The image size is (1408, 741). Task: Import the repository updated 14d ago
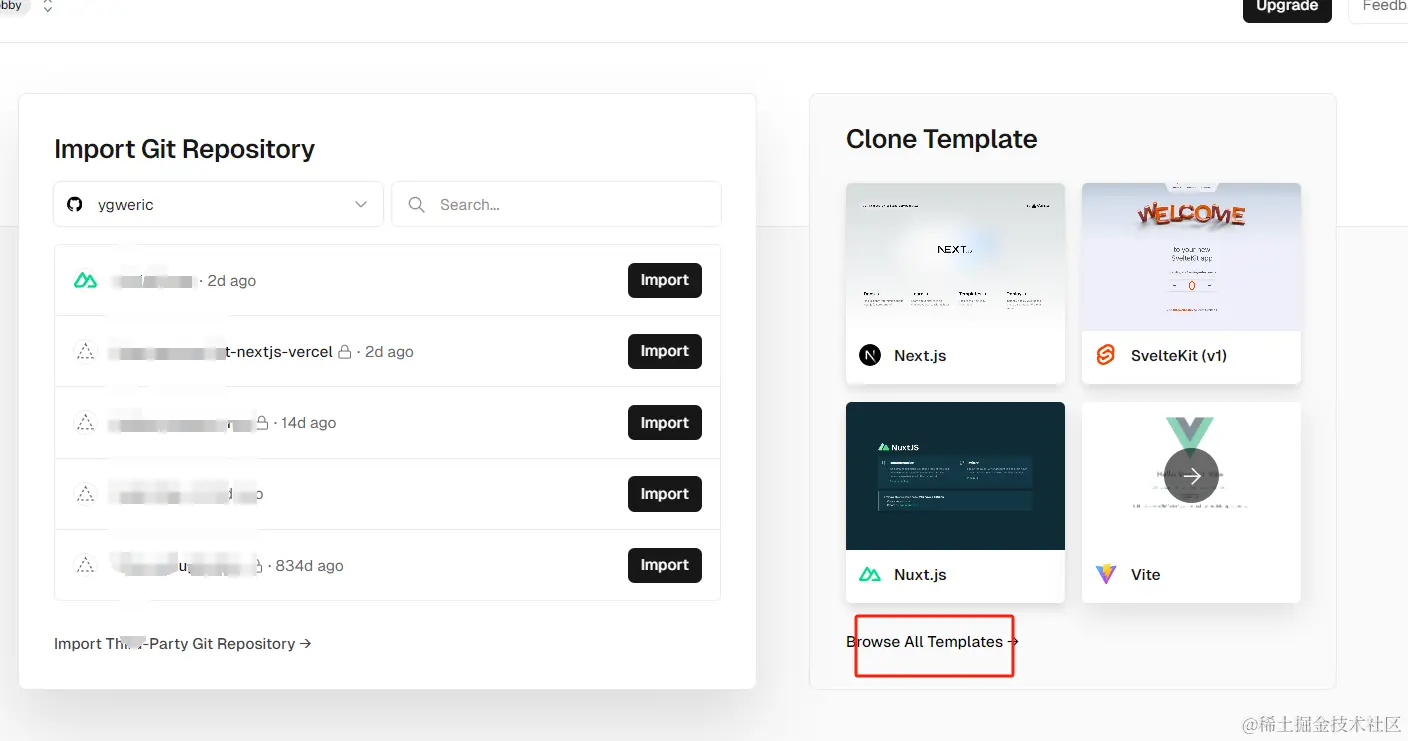pos(665,422)
